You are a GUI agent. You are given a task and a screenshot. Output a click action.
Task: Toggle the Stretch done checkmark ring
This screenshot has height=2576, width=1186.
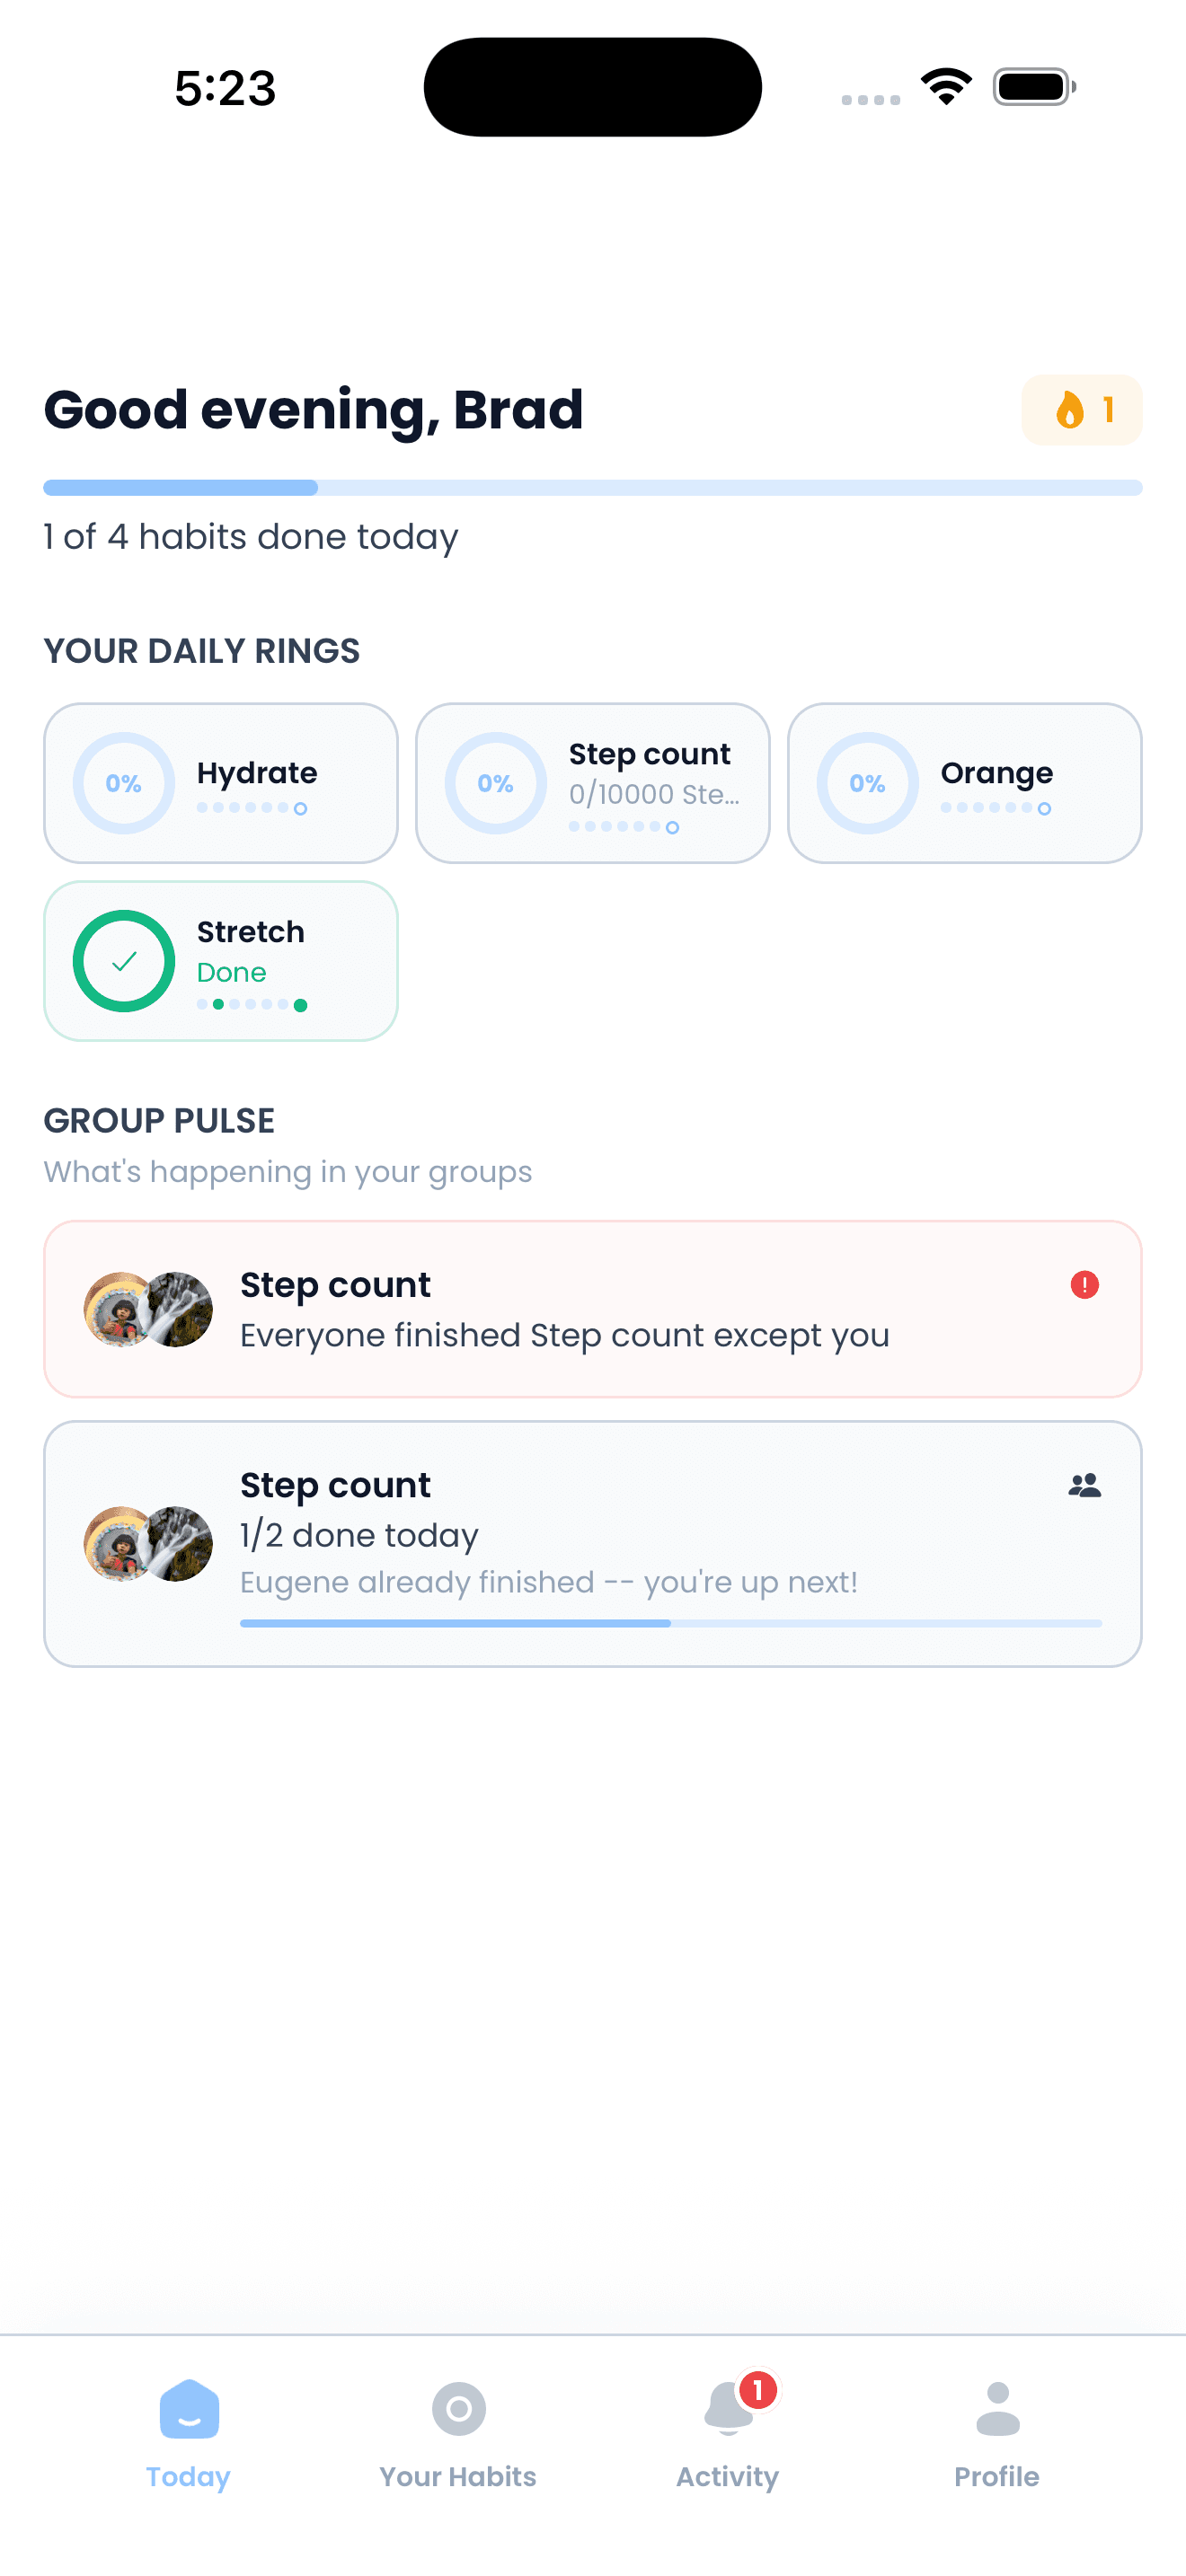coord(124,961)
